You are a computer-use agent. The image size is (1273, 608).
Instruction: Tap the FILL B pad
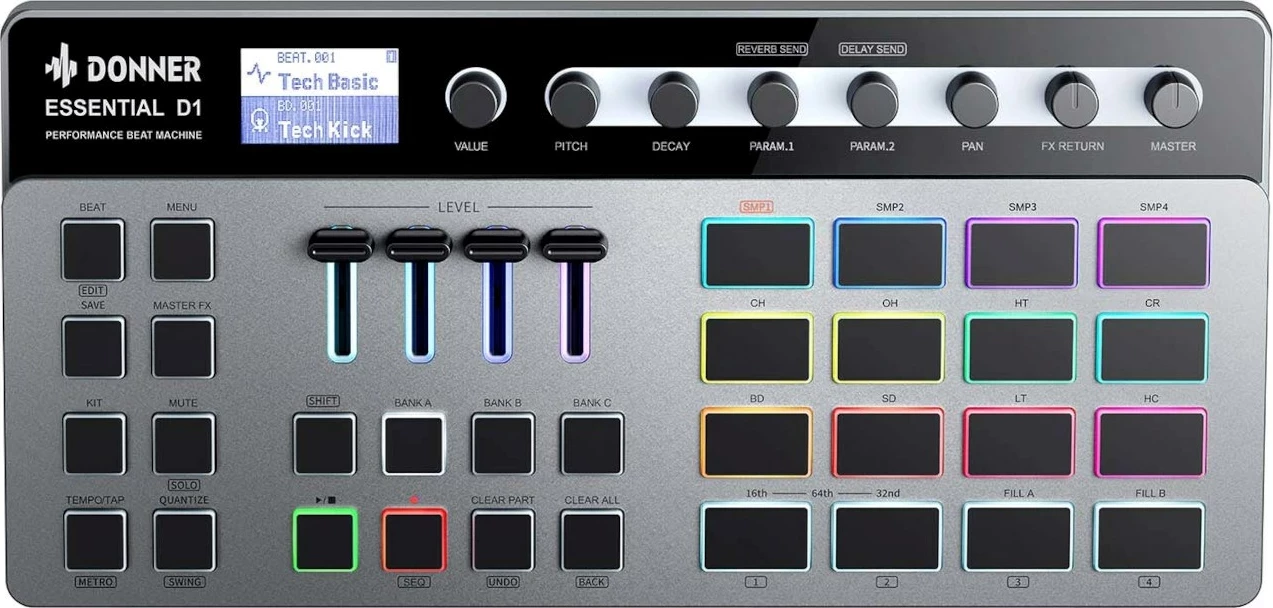1150,538
